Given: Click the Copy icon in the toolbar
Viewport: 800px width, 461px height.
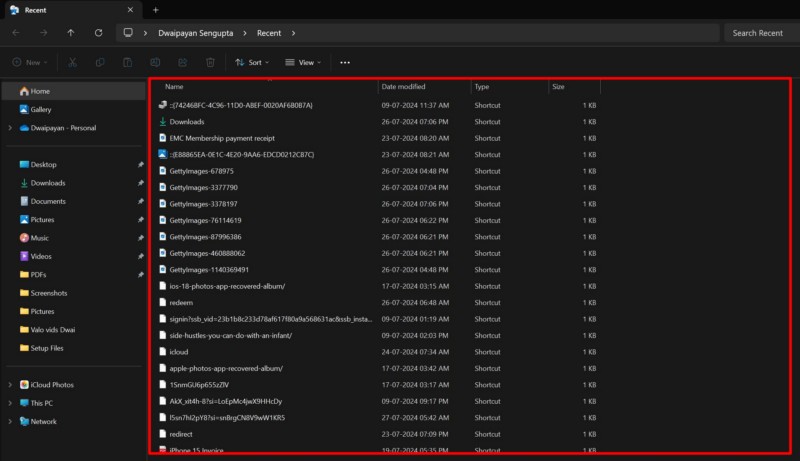Looking at the screenshot, I should point(100,62).
